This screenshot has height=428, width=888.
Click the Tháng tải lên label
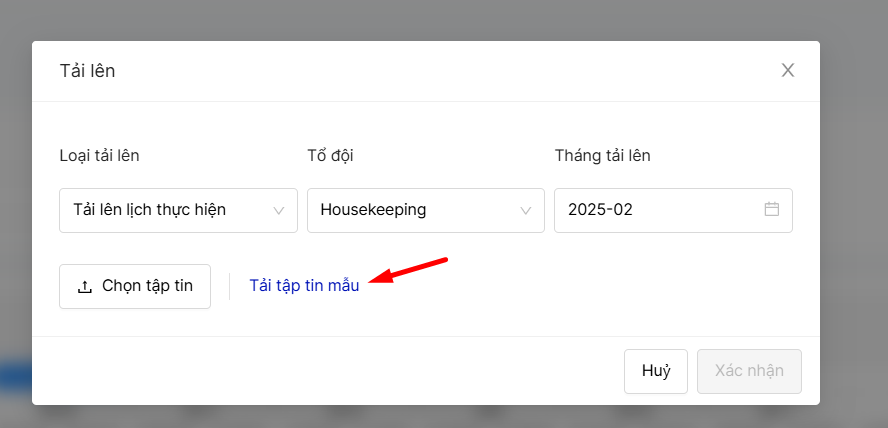pyautogui.click(x=603, y=156)
